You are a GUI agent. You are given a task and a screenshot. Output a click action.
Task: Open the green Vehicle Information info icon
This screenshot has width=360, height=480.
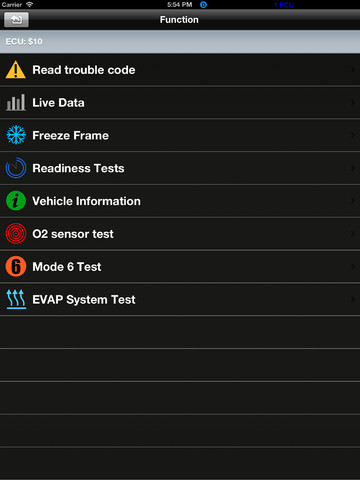[16, 201]
